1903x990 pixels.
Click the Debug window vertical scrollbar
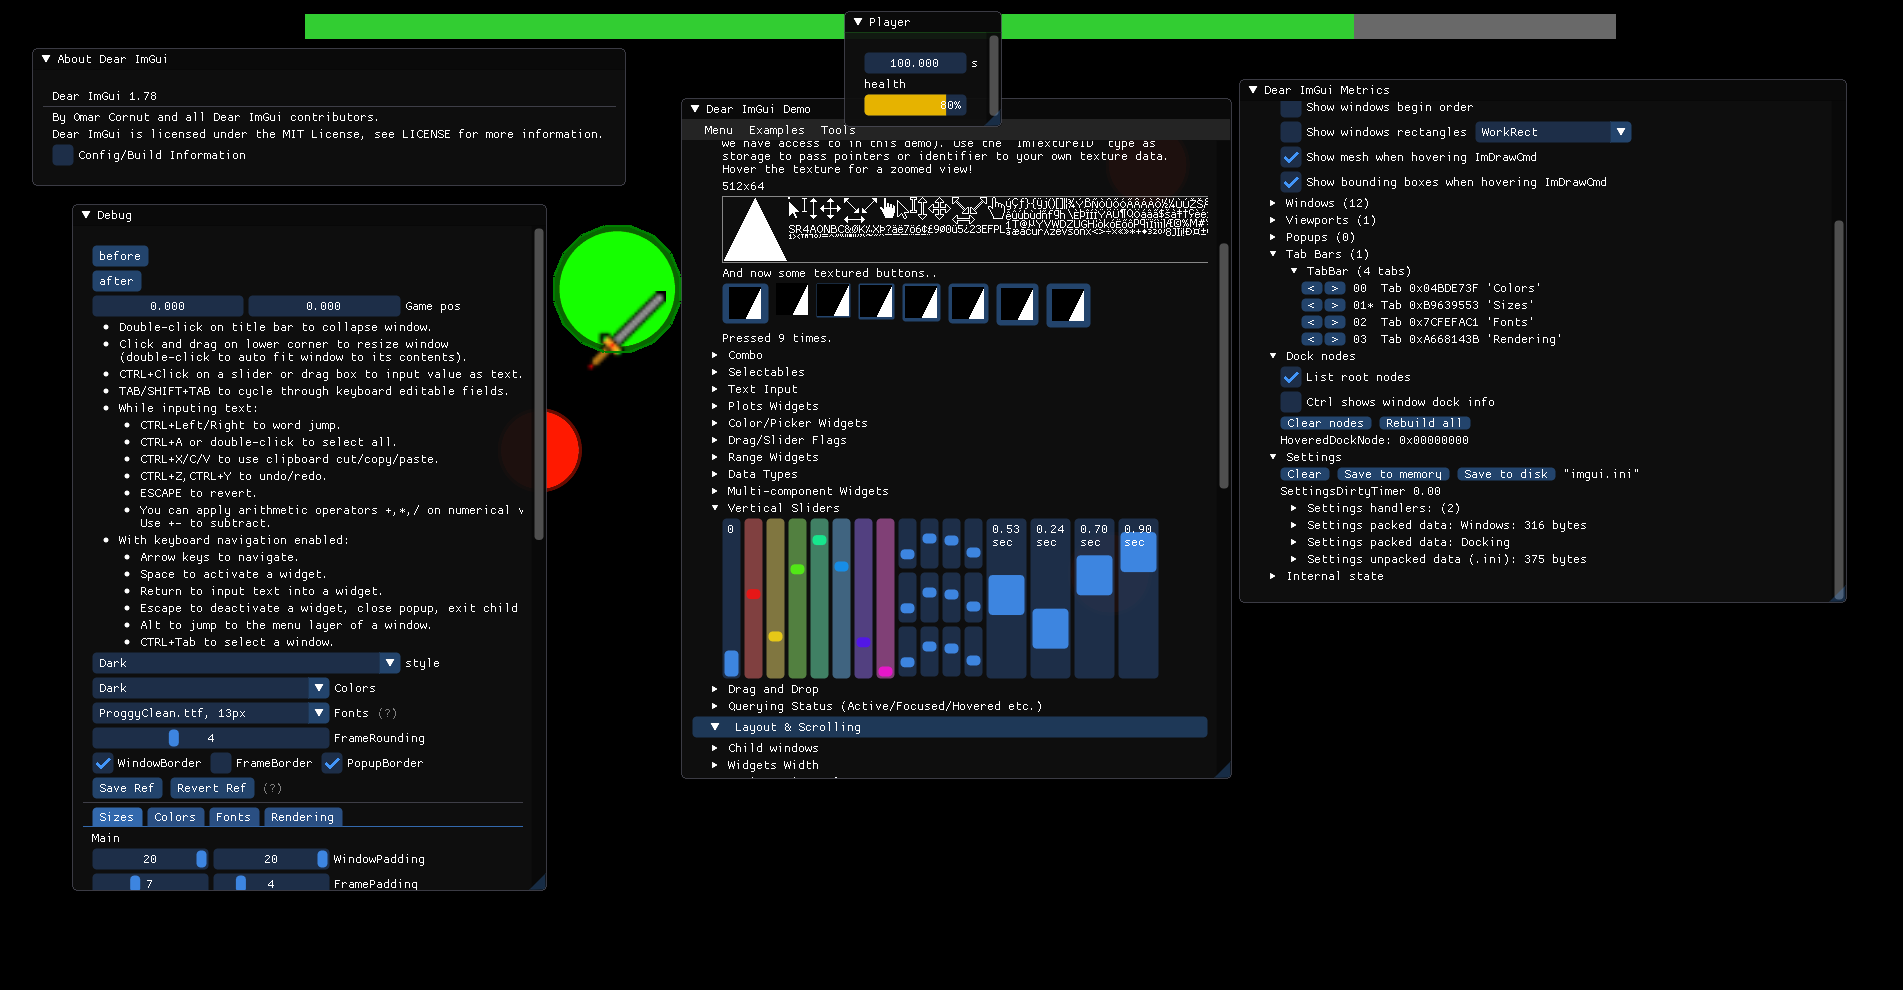click(539, 385)
